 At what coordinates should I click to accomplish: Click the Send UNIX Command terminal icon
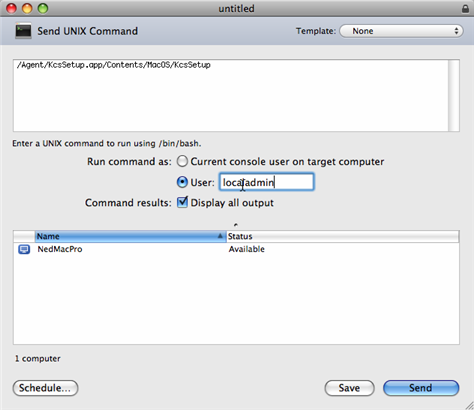click(23, 31)
